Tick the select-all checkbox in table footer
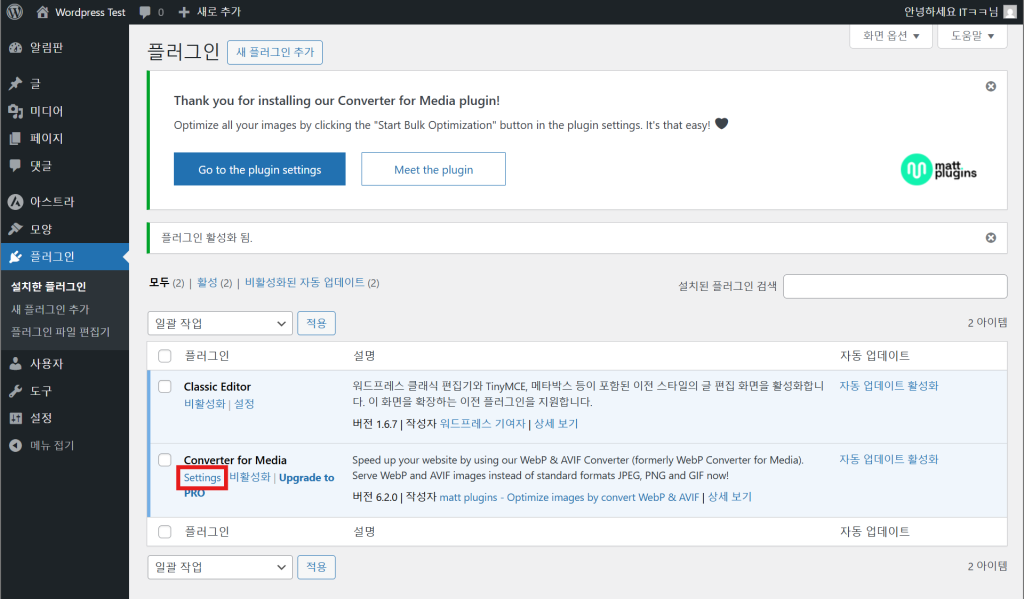The width and height of the screenshot is (1024, 599). coord(165,532)
